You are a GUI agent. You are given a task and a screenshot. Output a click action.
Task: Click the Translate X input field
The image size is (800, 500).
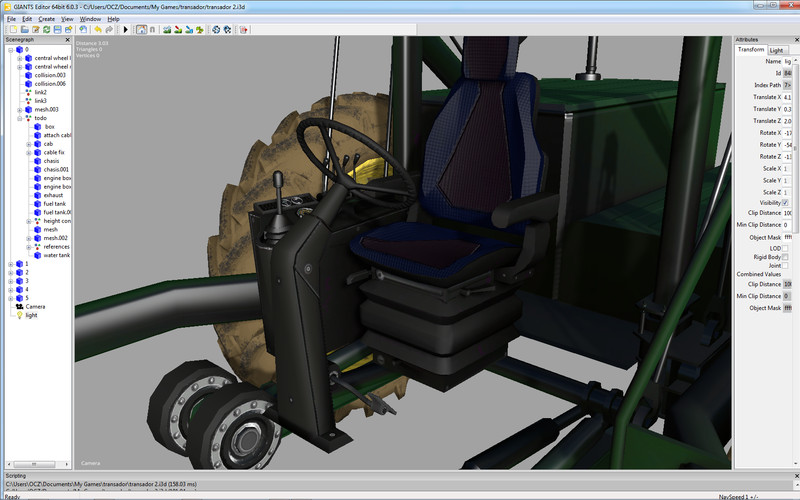788,97
